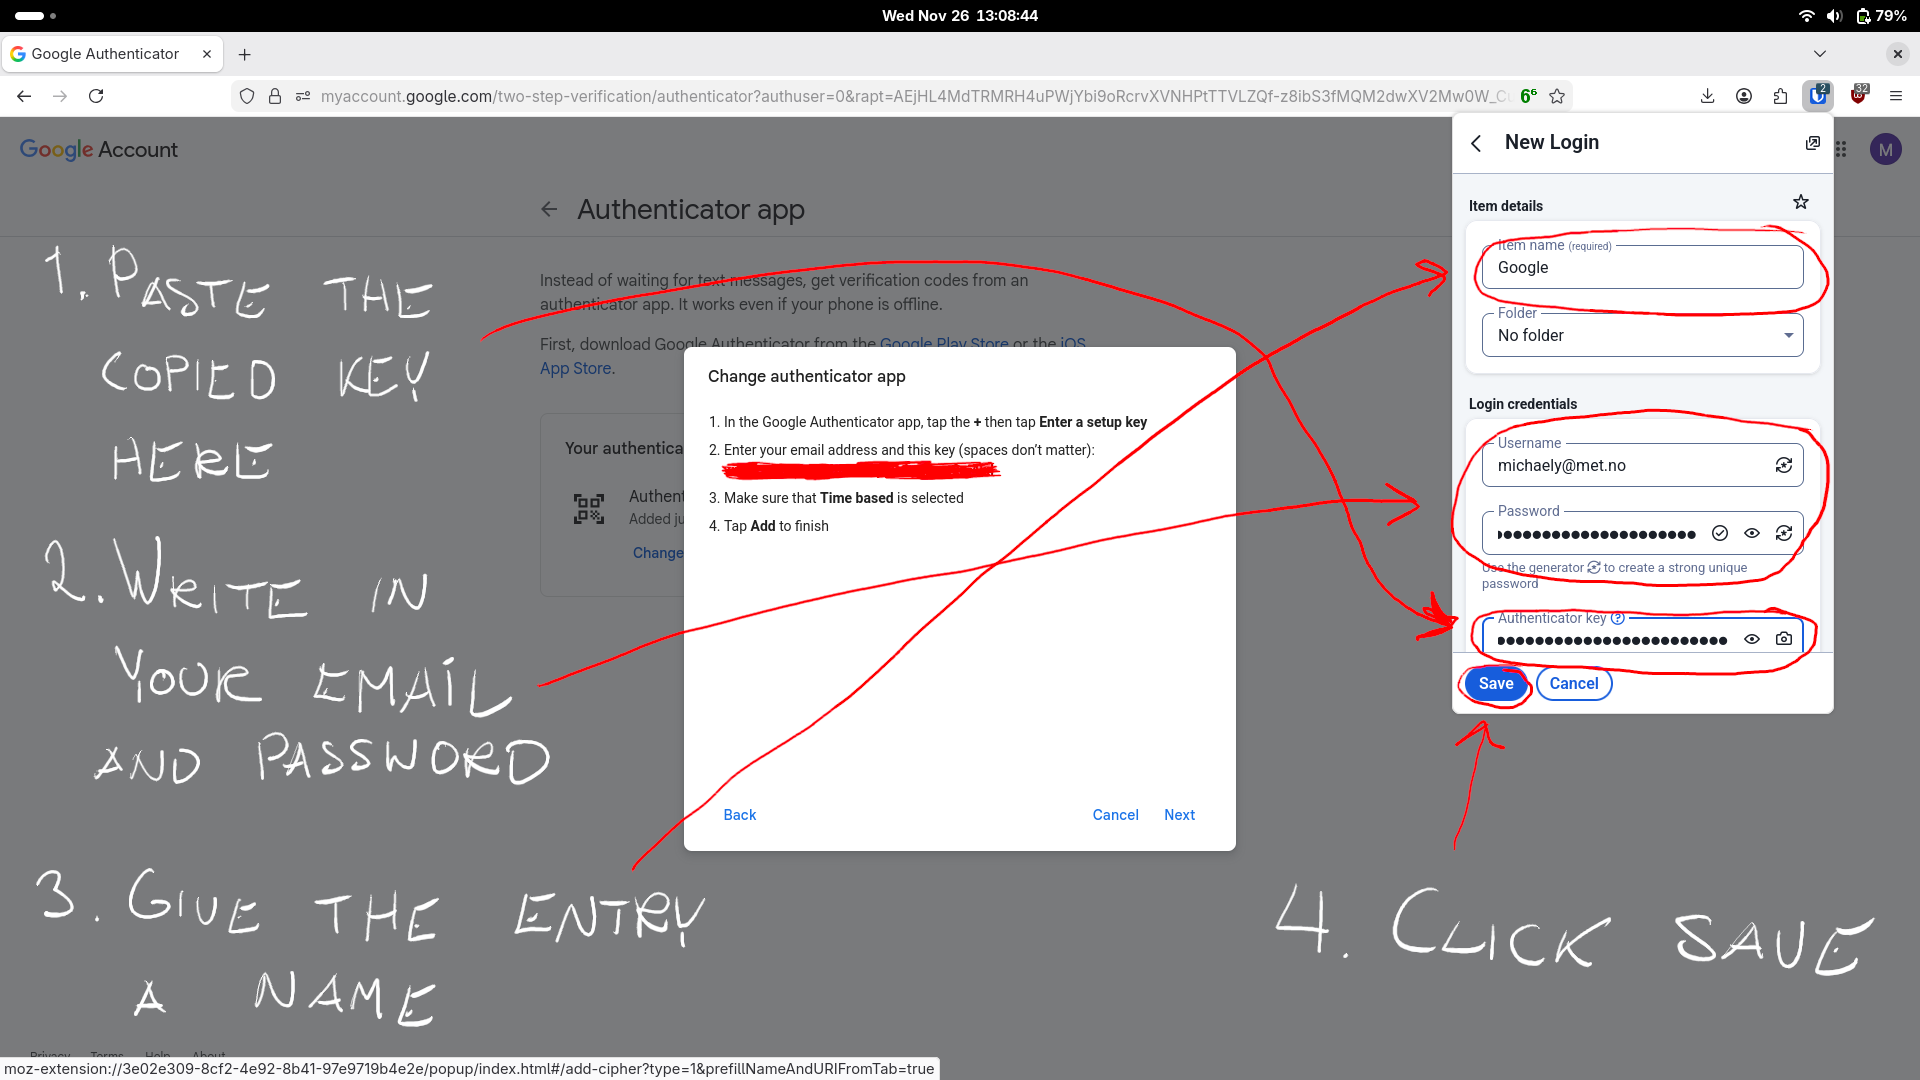Open a new browser tab
Viewport: 1920px width, 1080px height.
click(x=245, y=54)
